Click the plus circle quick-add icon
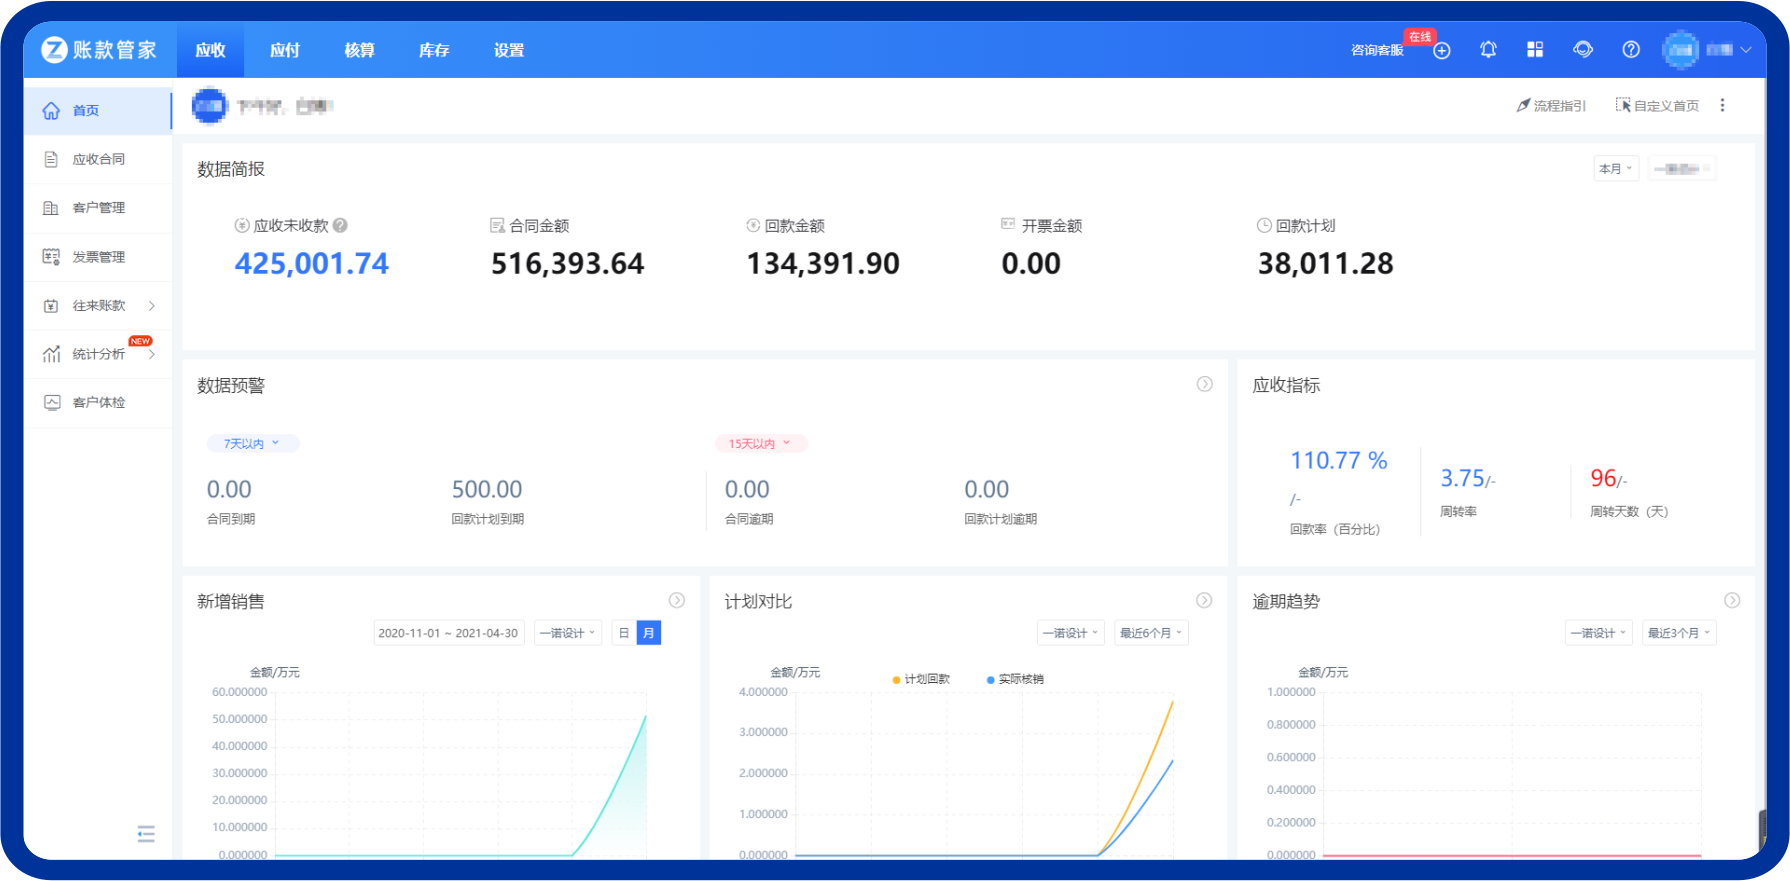The width and height of the screenshot is (1790, 881). [x=1442, y=51]
